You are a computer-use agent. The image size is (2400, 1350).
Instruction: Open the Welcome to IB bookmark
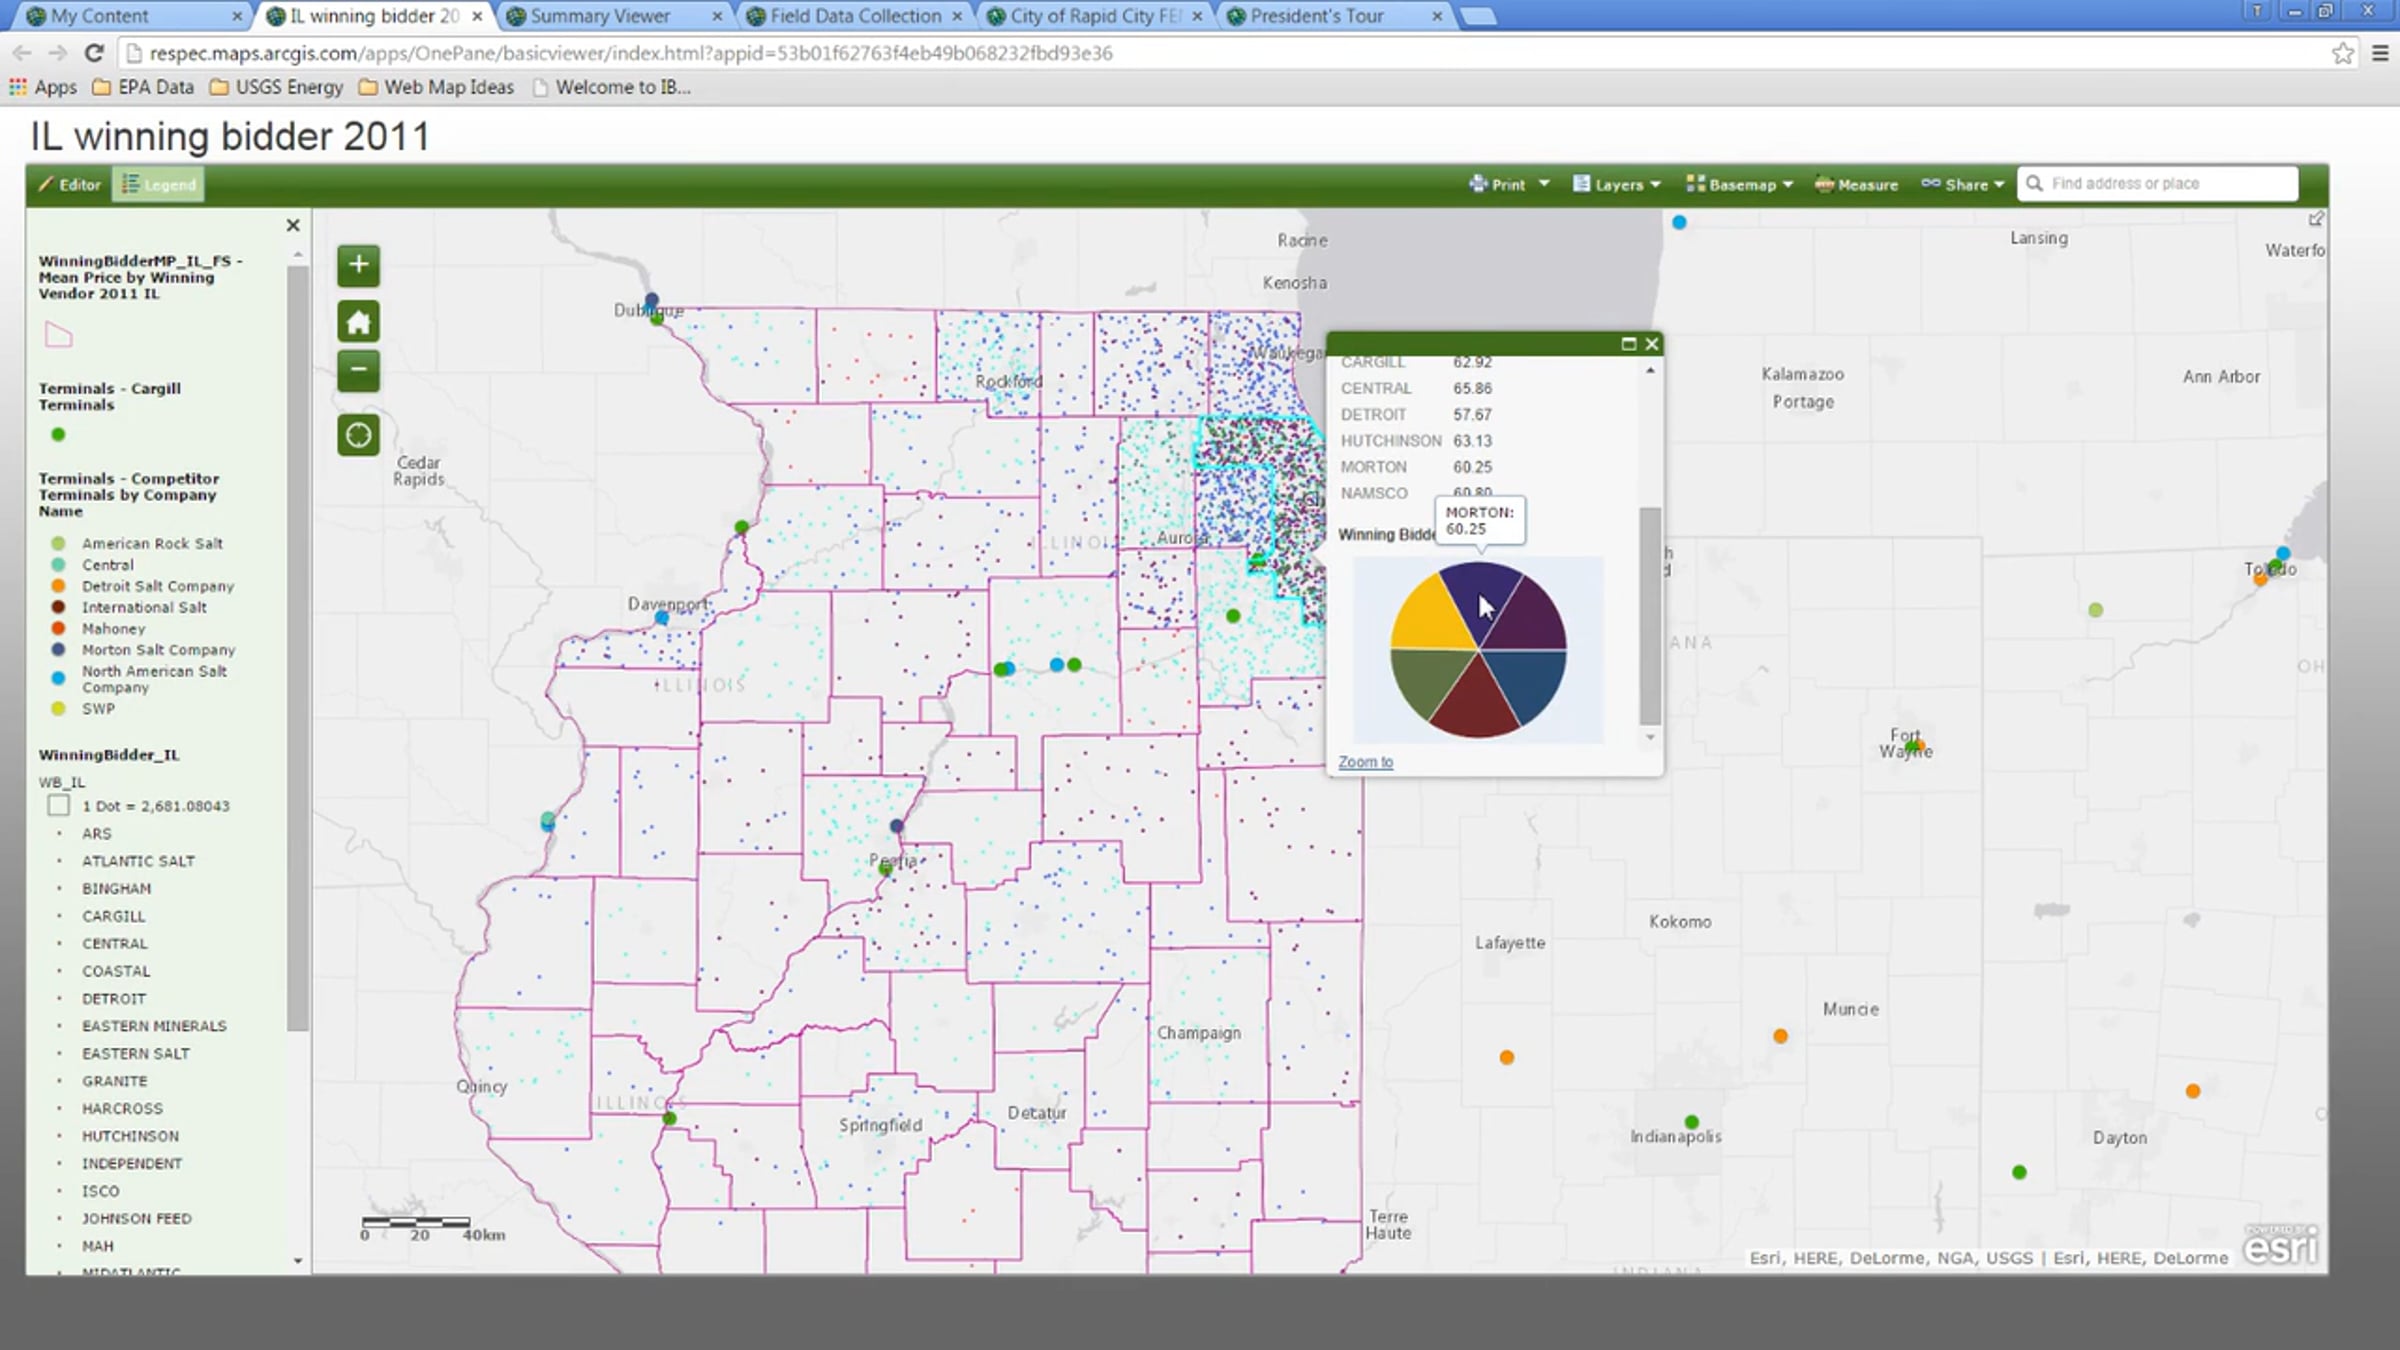click(x=612, y=87)
